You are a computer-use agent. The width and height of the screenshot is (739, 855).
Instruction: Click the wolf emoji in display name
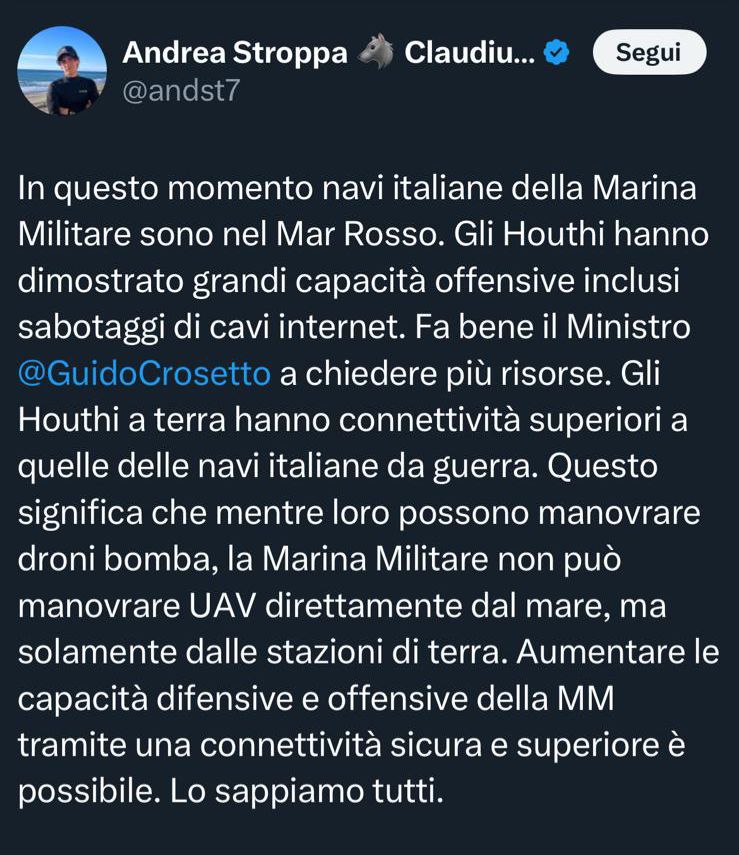pyautogui.click(x=375, y=52)
